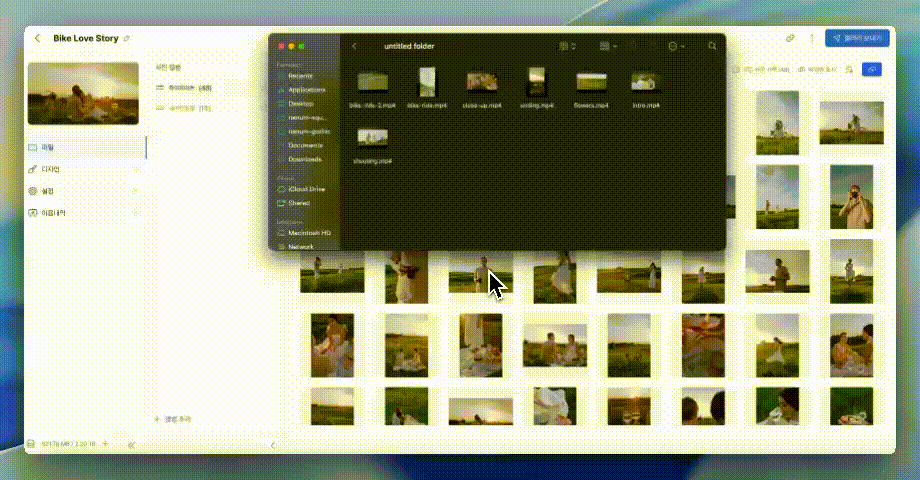
Task: Click the blue upload button above photo grid
Action: click(x=871, y=69)
